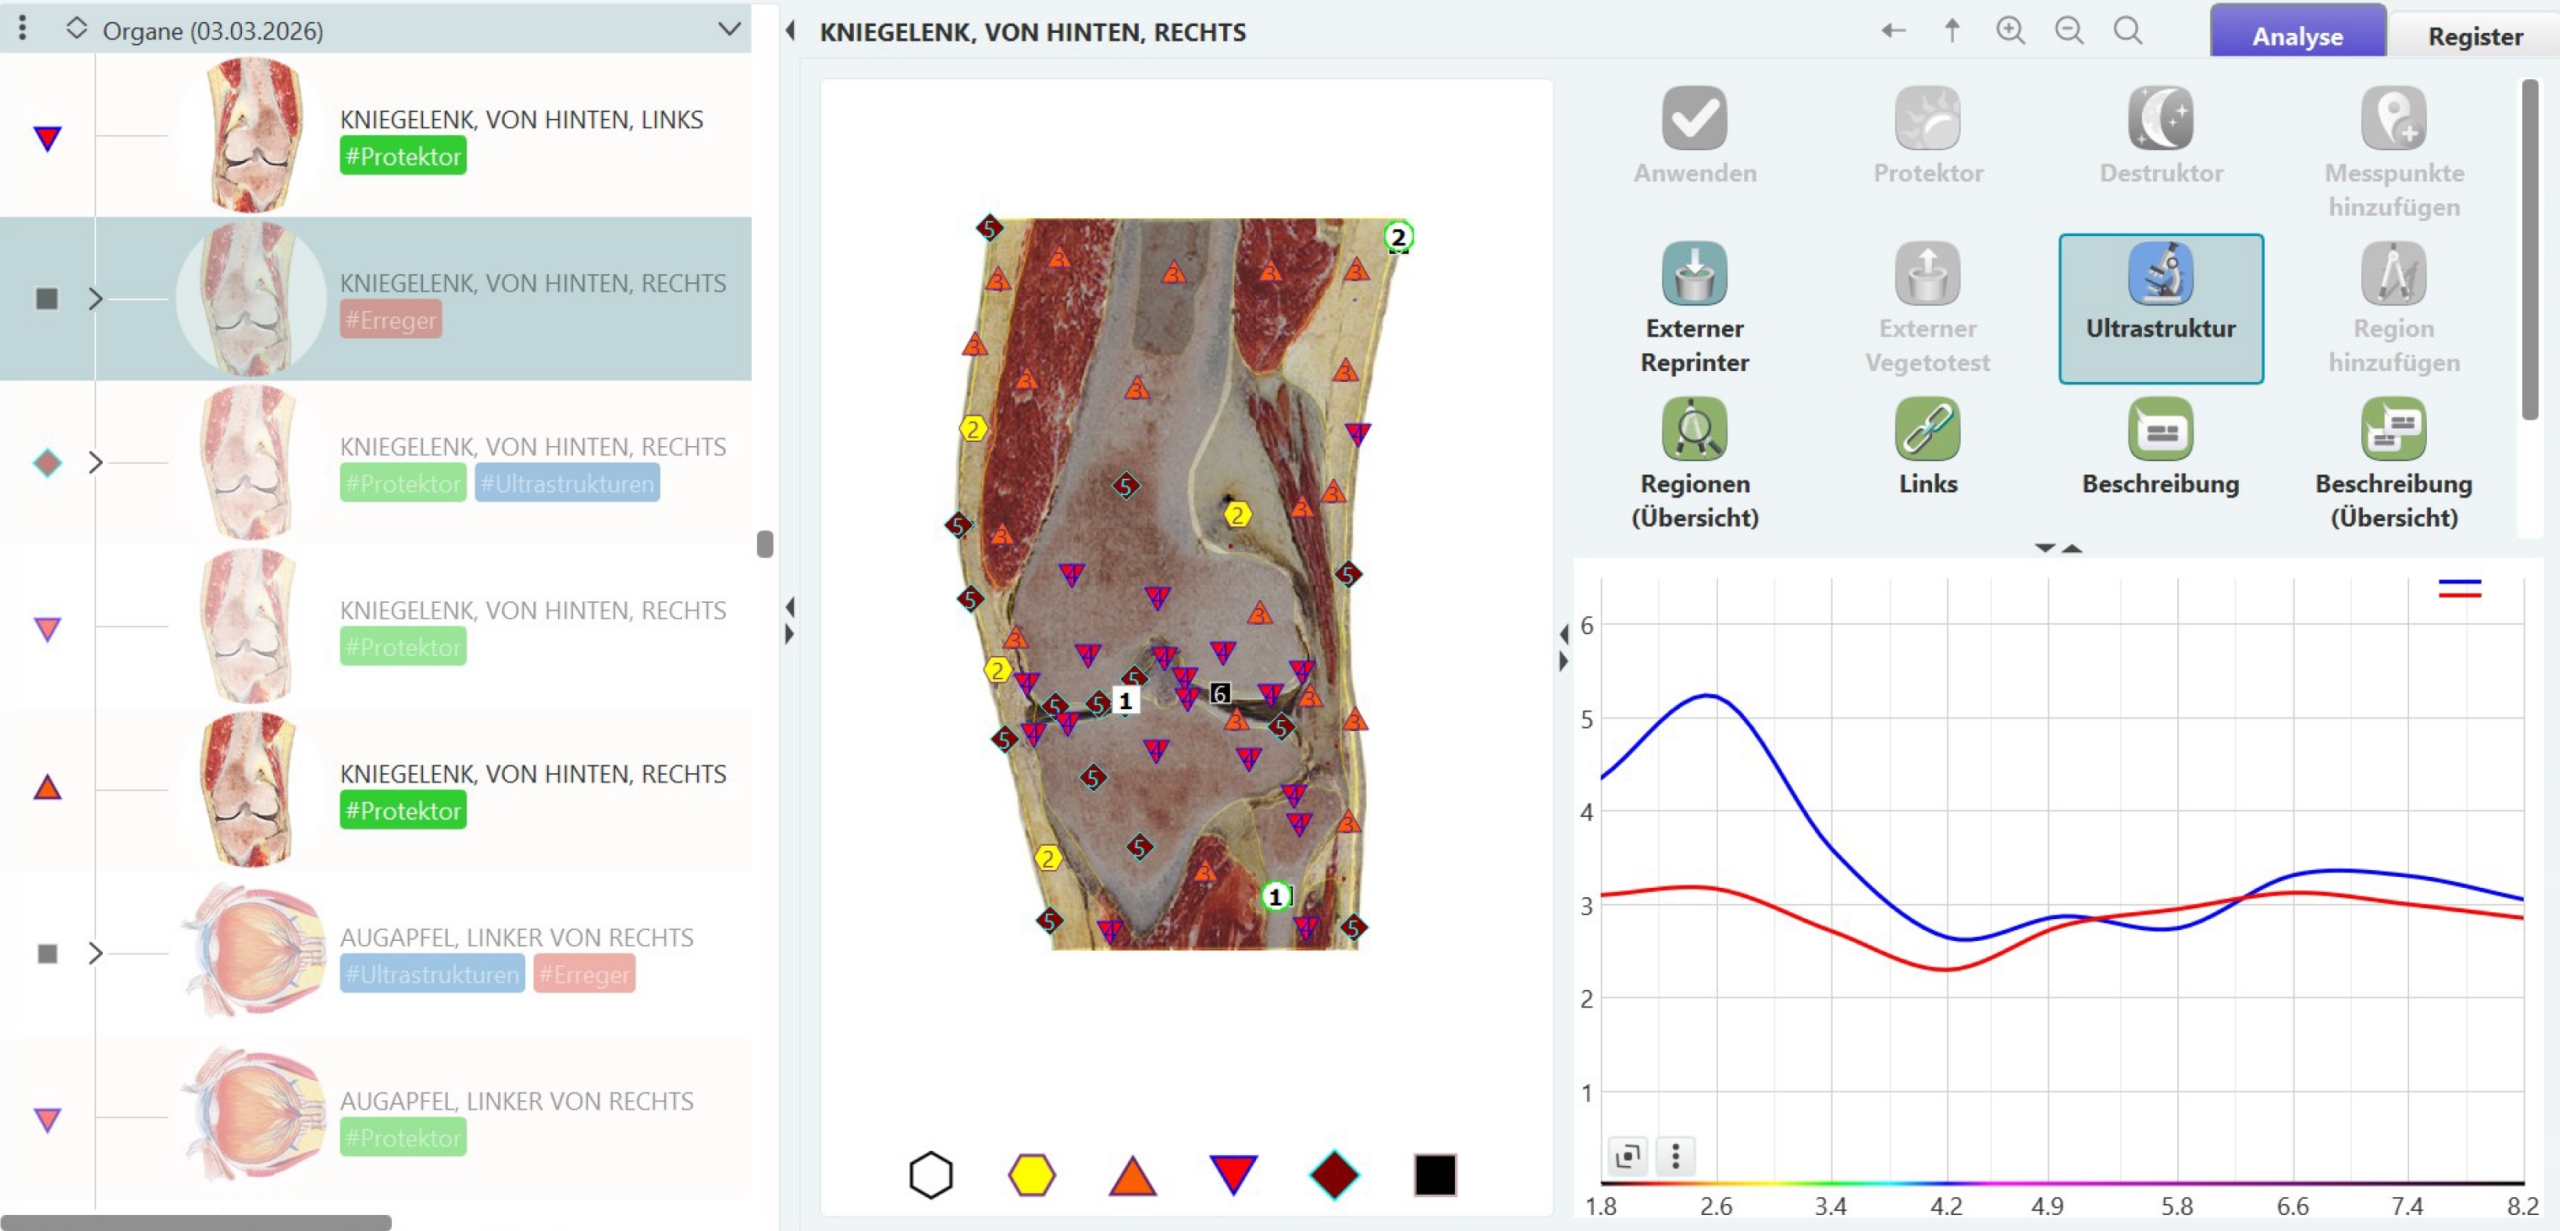Click the Links chain icon
Screen dimensions: 2560x1231
tap(1927, 430)
